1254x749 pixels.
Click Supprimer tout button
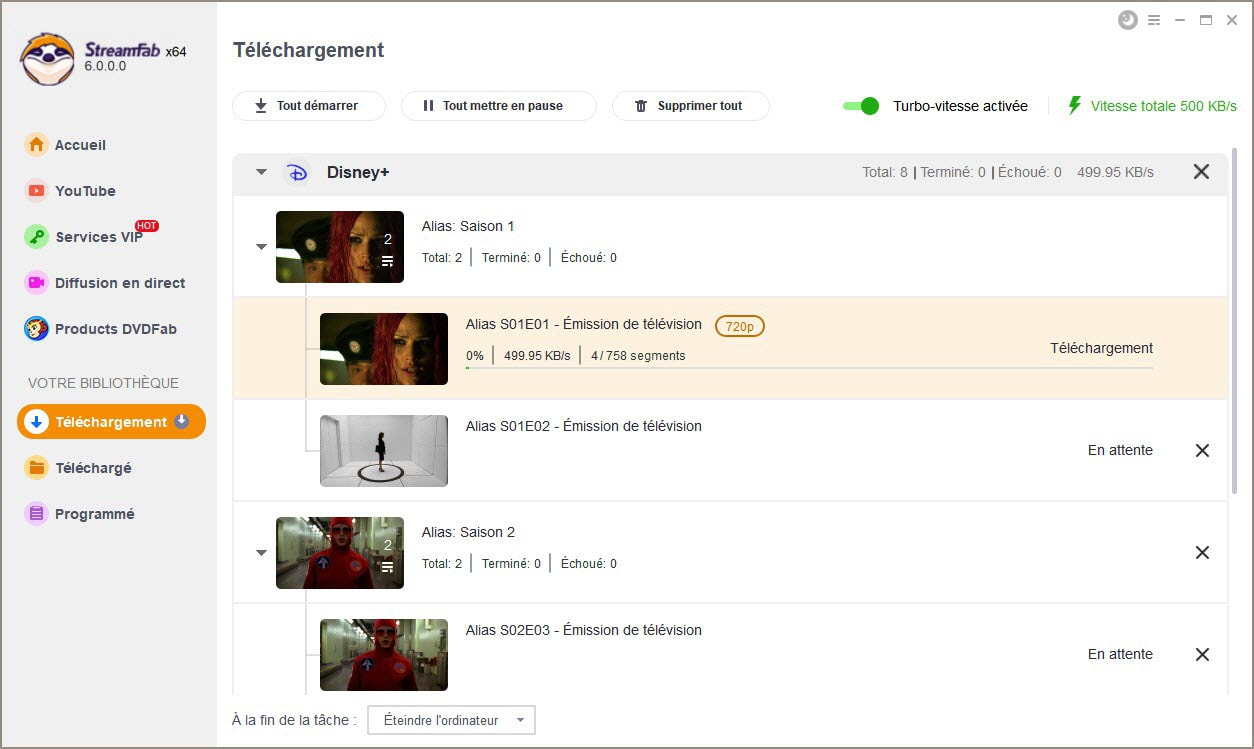tap(691, 106)
